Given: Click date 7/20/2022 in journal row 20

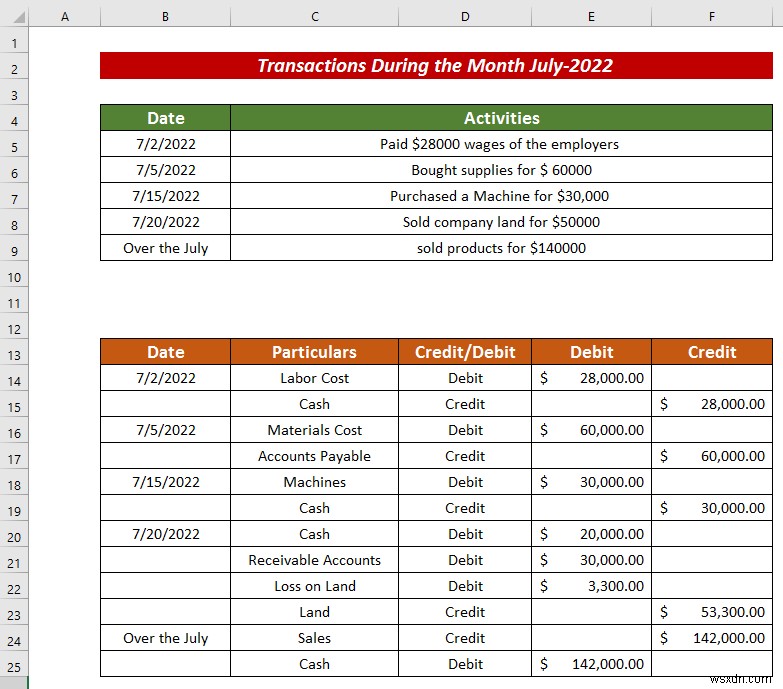Looking at the screenshot, I should click(165, 534).
